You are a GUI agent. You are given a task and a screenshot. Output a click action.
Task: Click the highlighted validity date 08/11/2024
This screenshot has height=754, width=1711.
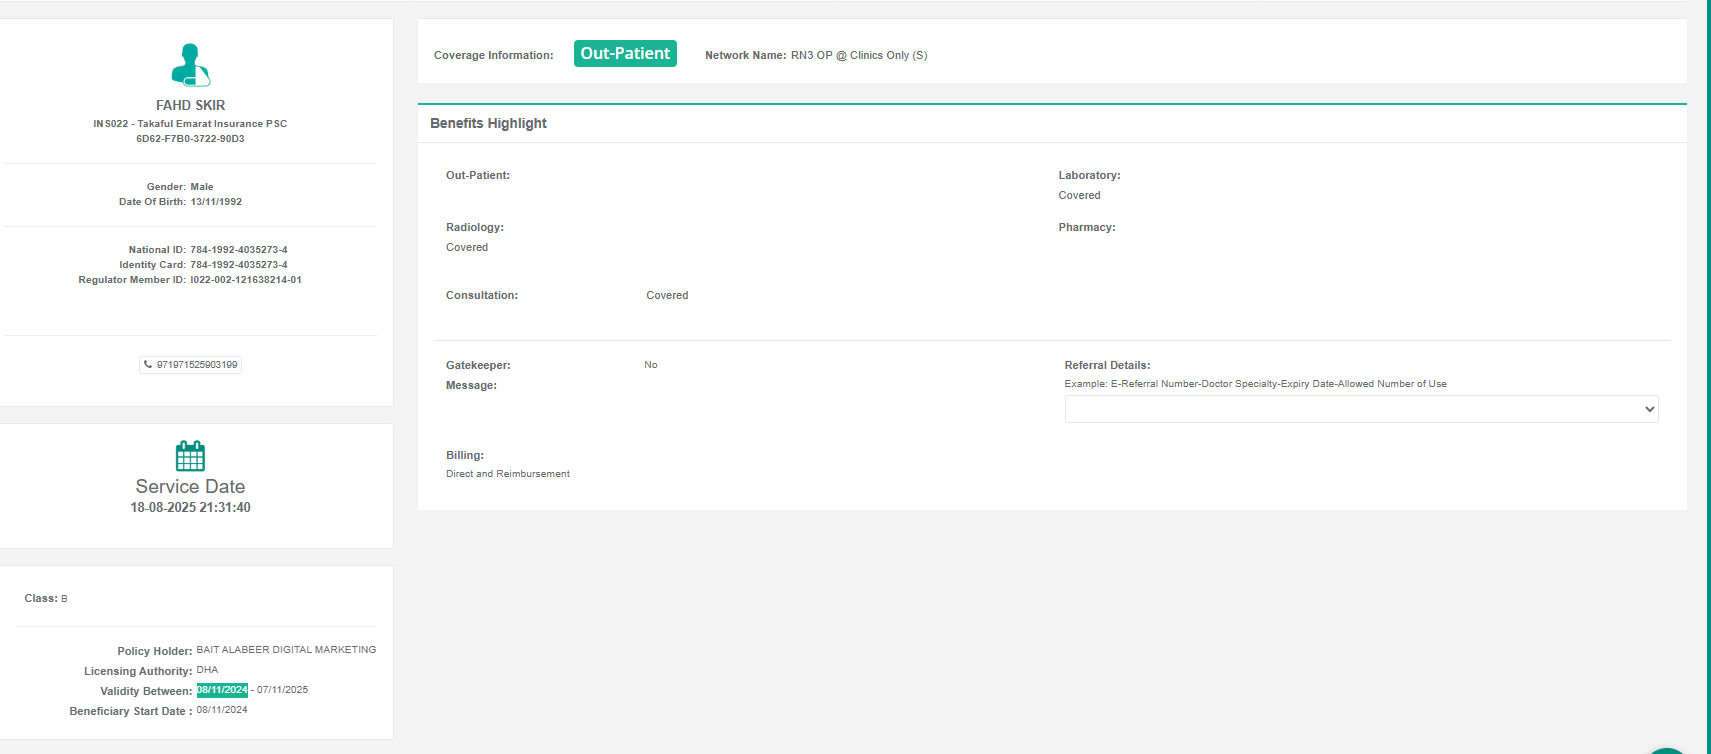[x=222, y=690]
